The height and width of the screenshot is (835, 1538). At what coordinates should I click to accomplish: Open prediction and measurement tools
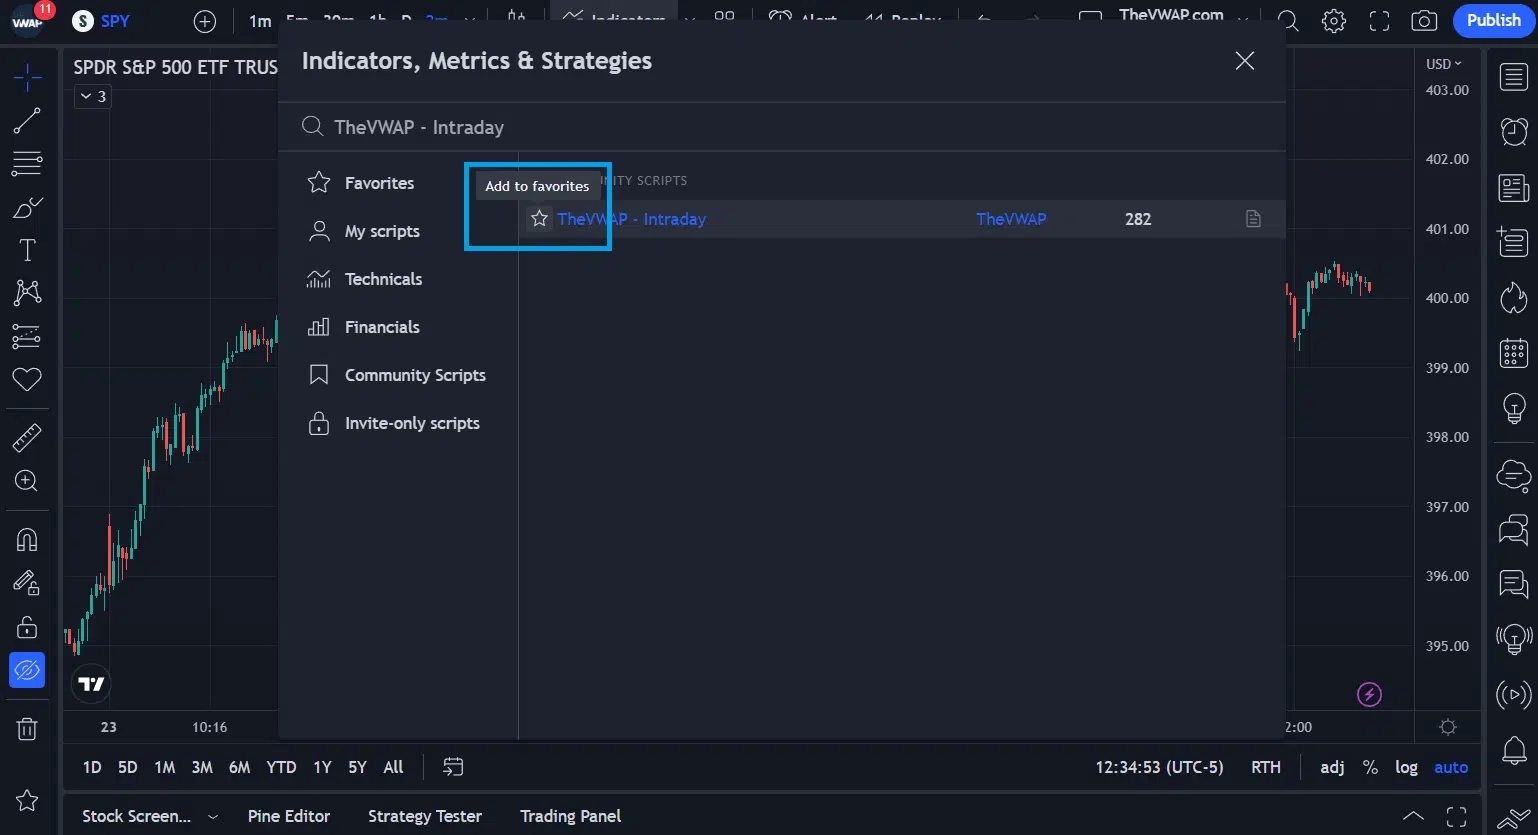(x=27, y=336)
